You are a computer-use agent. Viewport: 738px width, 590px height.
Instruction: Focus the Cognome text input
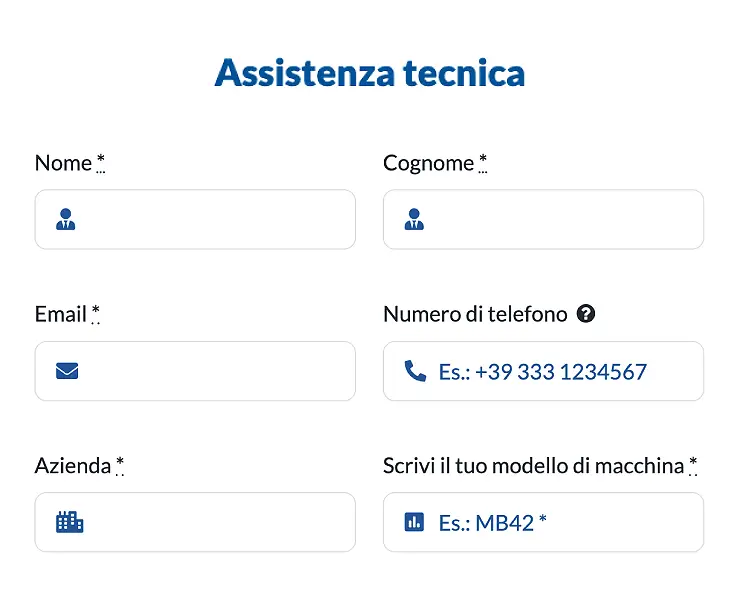[x=544, y=219]
